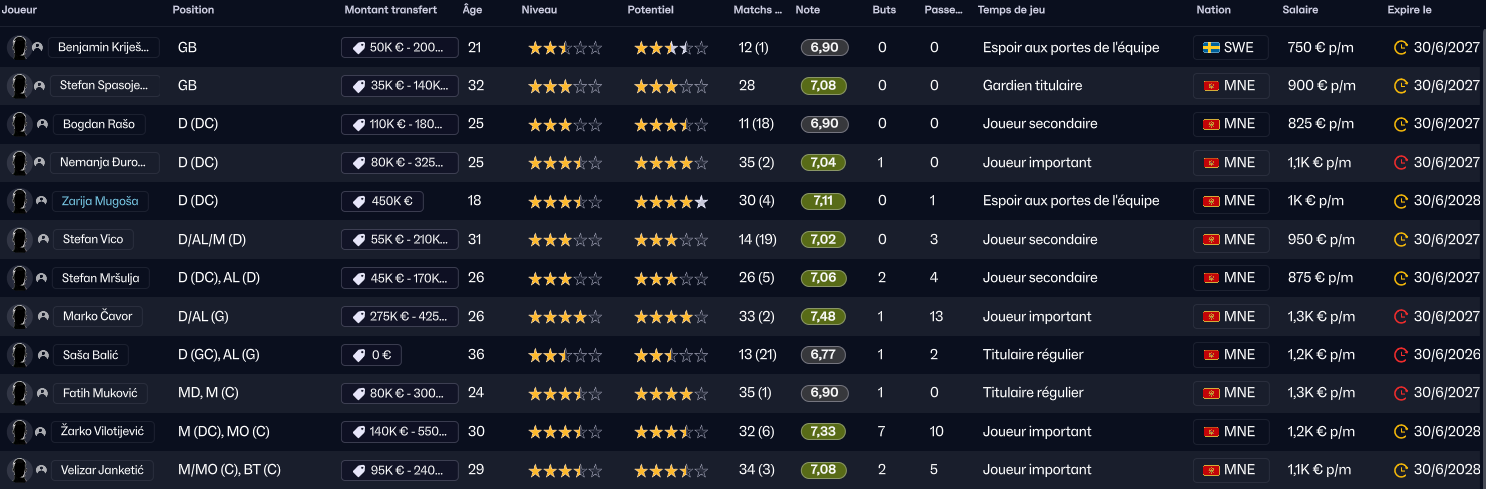Screen dimensions: 1486x489
Task: Click red contract clock icon for Nemanja Đuro...
Action: [x=1401, y=163]
